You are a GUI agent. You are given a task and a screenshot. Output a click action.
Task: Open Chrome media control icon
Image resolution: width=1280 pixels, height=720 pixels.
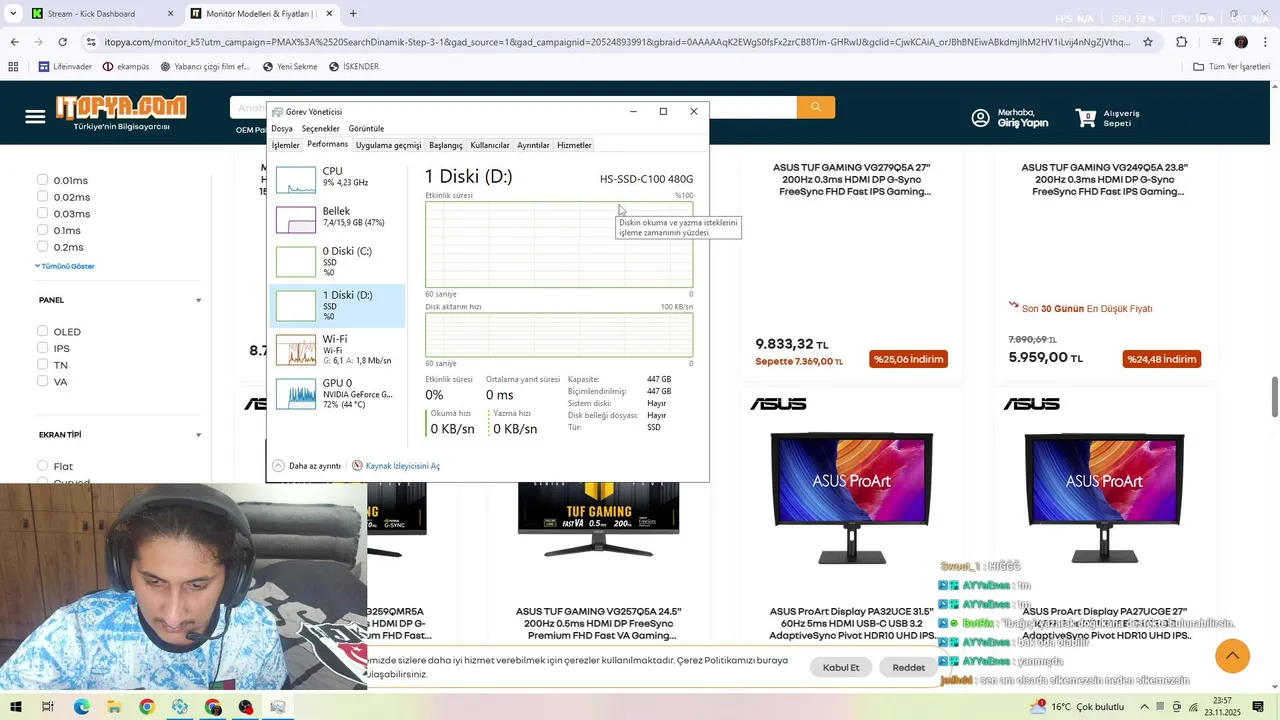click(x=1216, y=42)
